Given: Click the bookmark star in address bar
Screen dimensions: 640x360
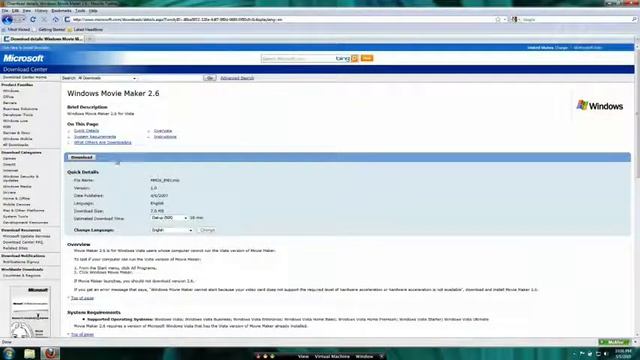Looking at the screenshot, I should pyautogui.click(x=498, y=19).
